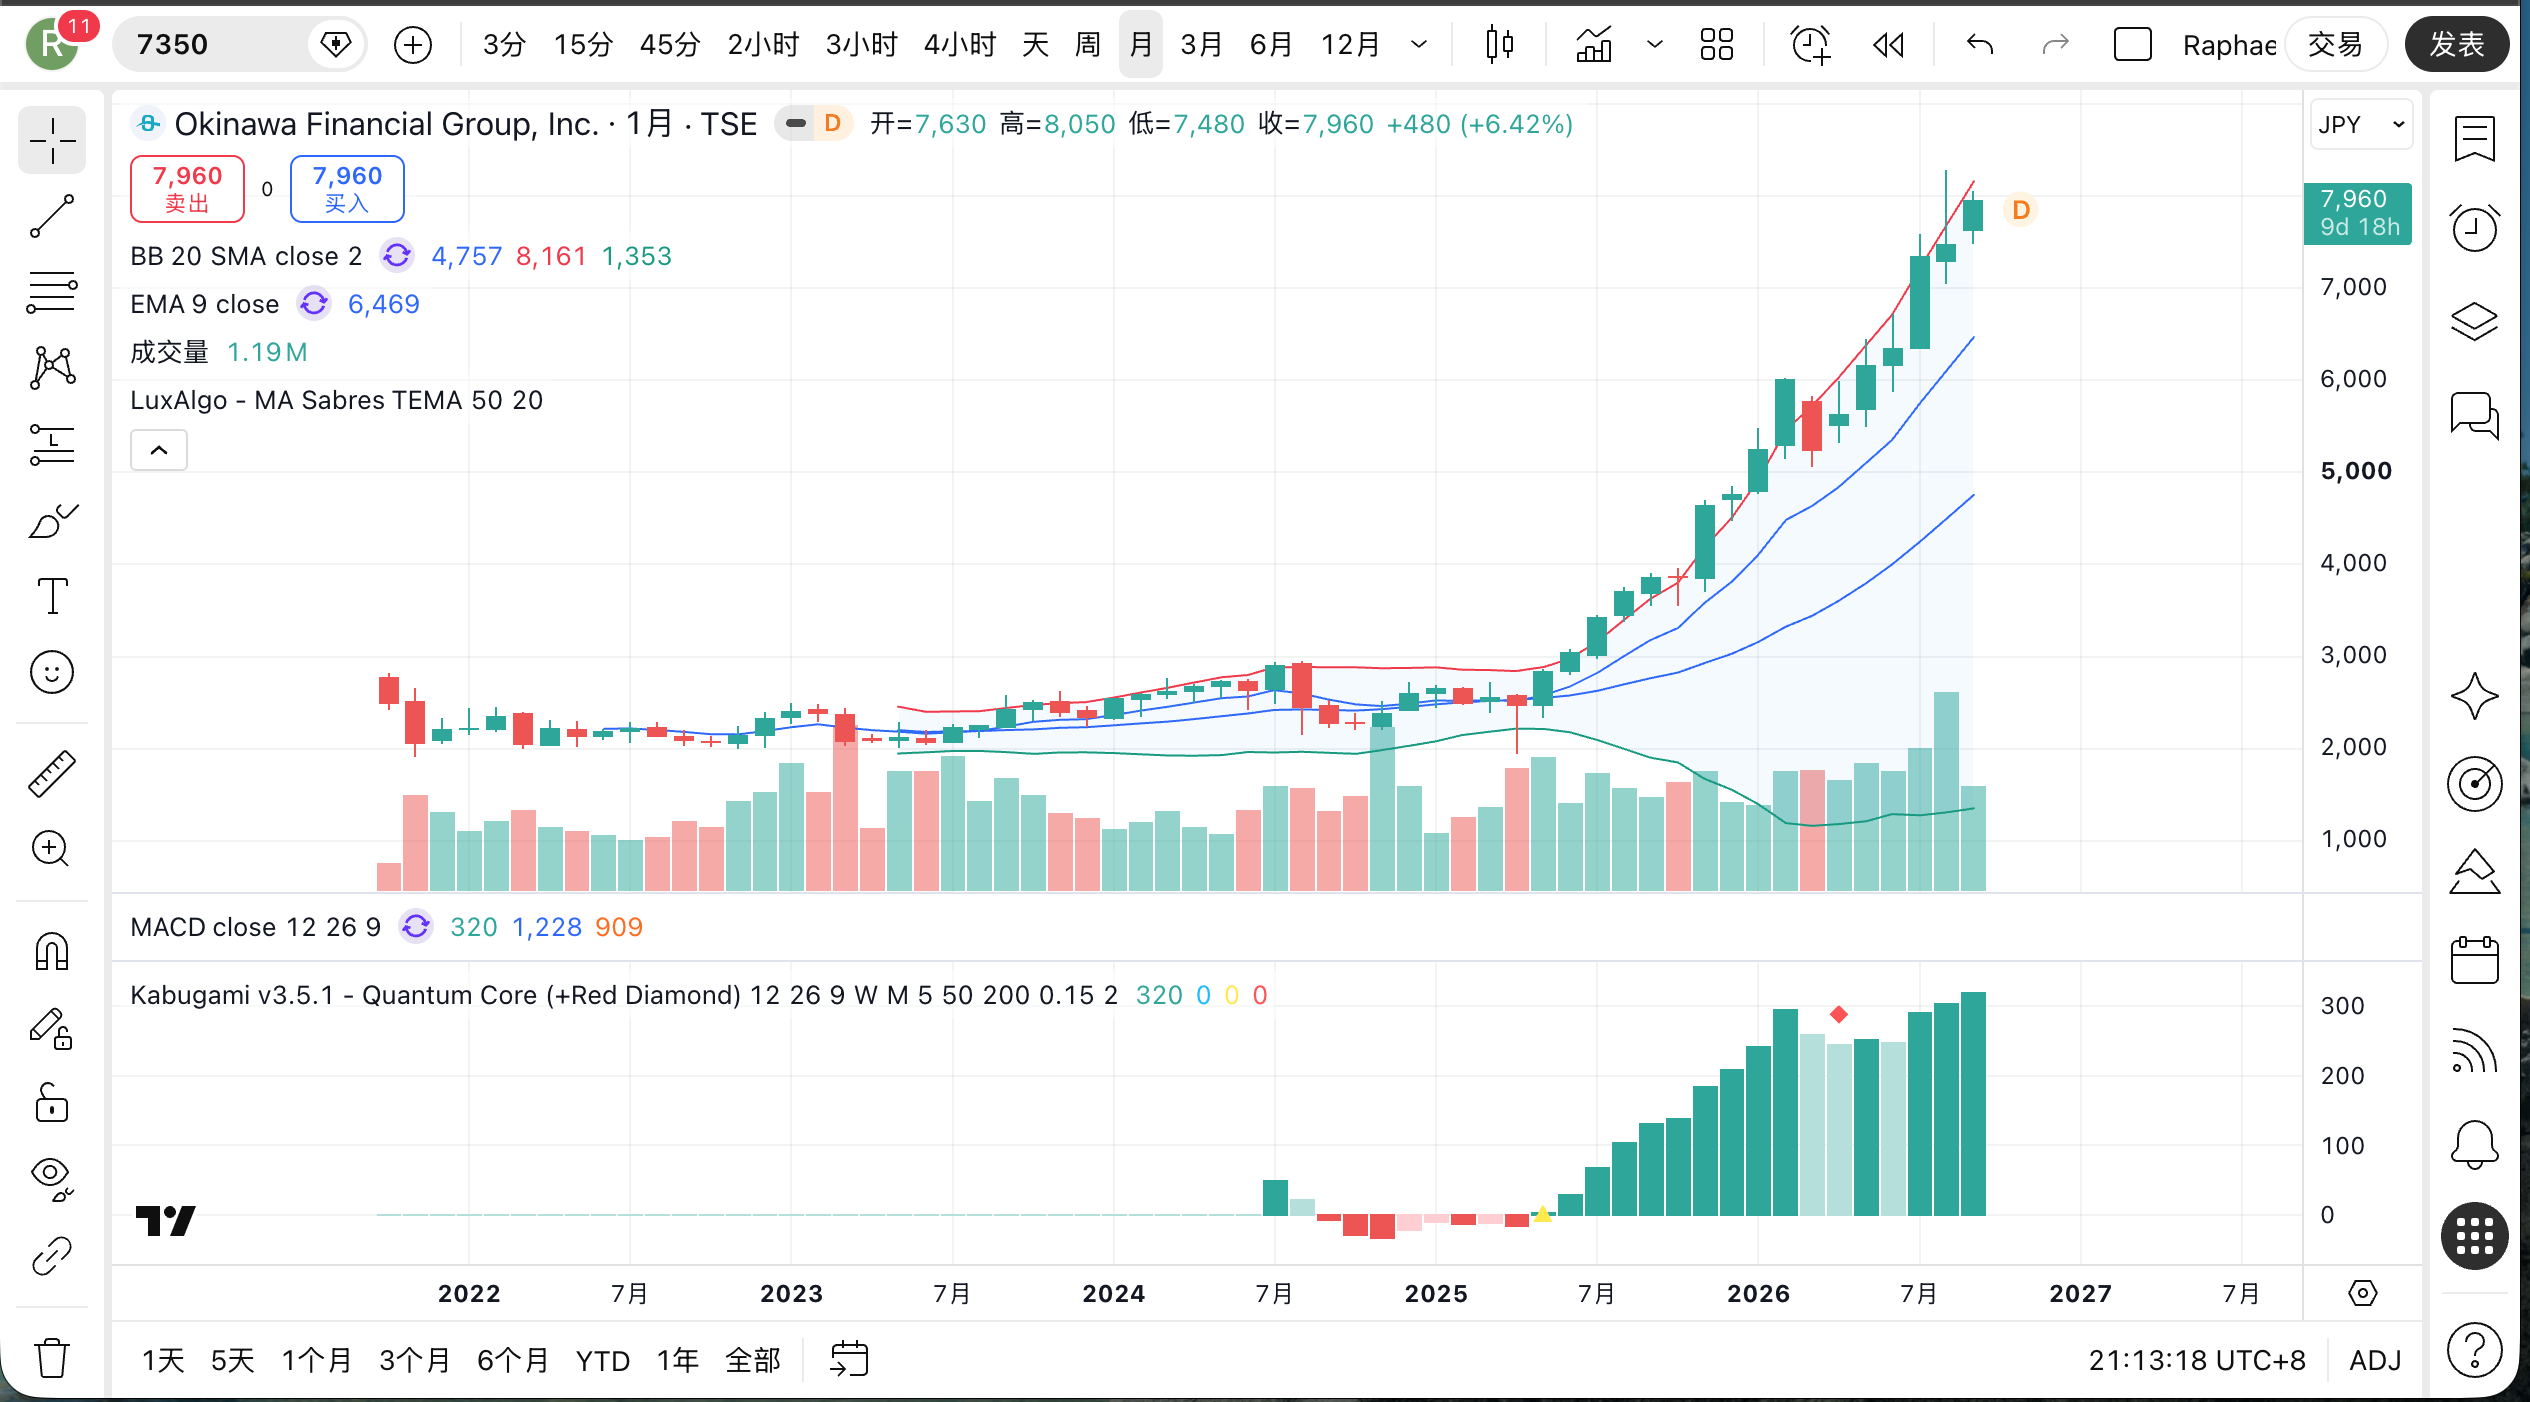Set the range to 全部
This screenshot has height=1402, width=2530.
(752, 1360)
